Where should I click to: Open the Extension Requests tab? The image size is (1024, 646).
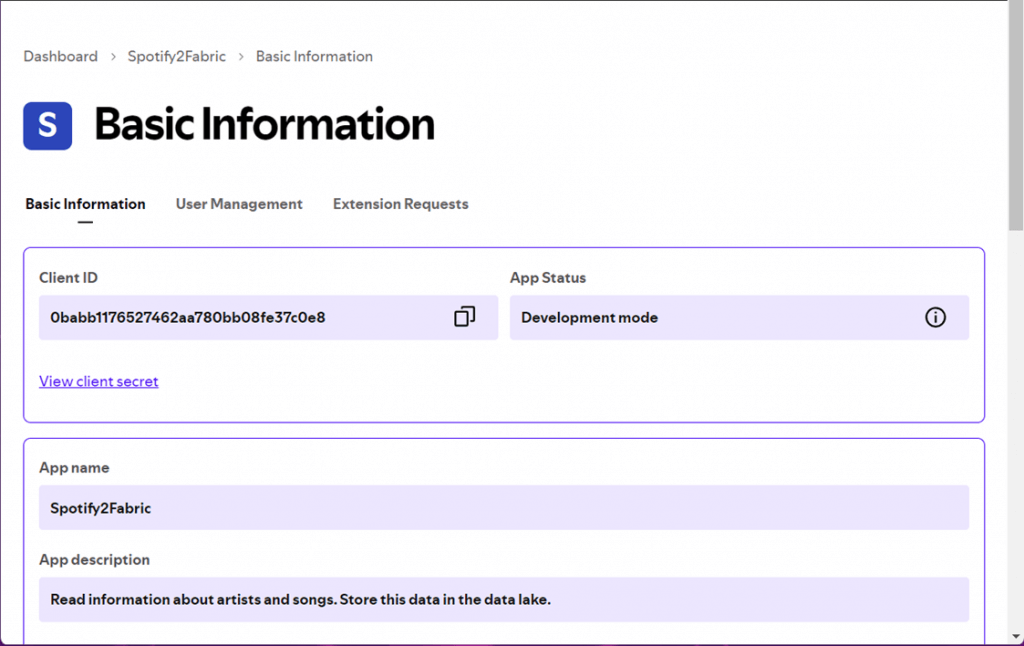tap(400, 204)
